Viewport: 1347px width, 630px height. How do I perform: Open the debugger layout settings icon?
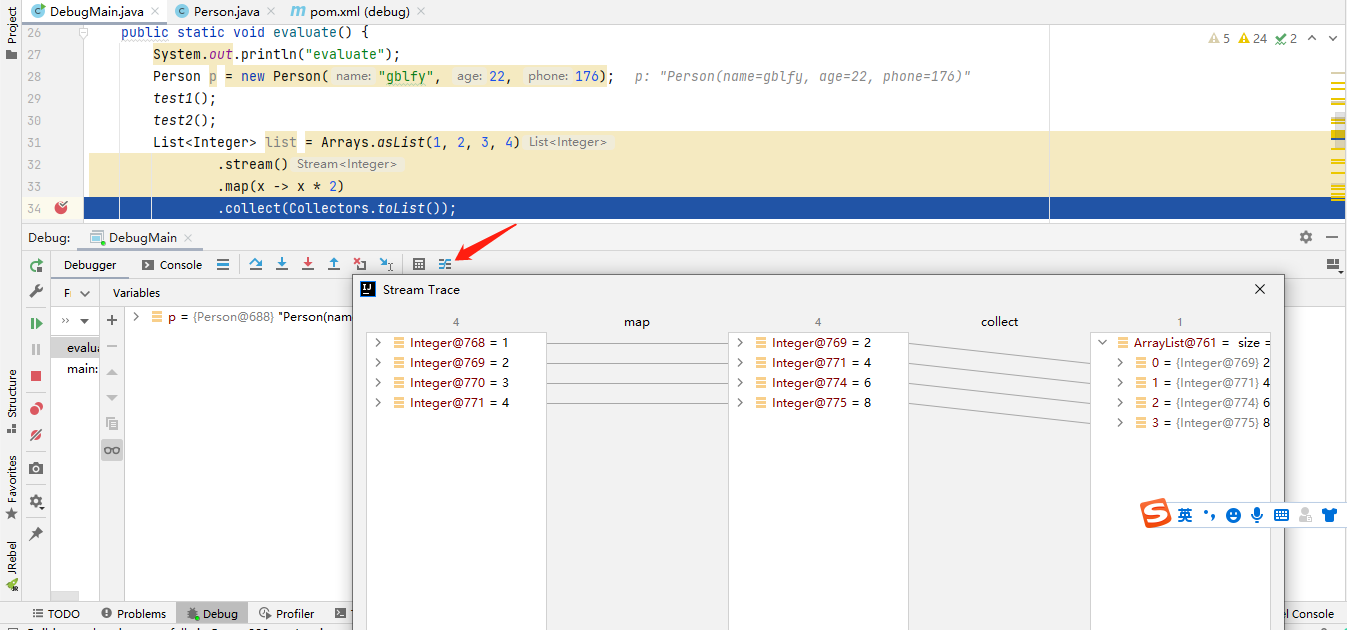[1332, 265]
